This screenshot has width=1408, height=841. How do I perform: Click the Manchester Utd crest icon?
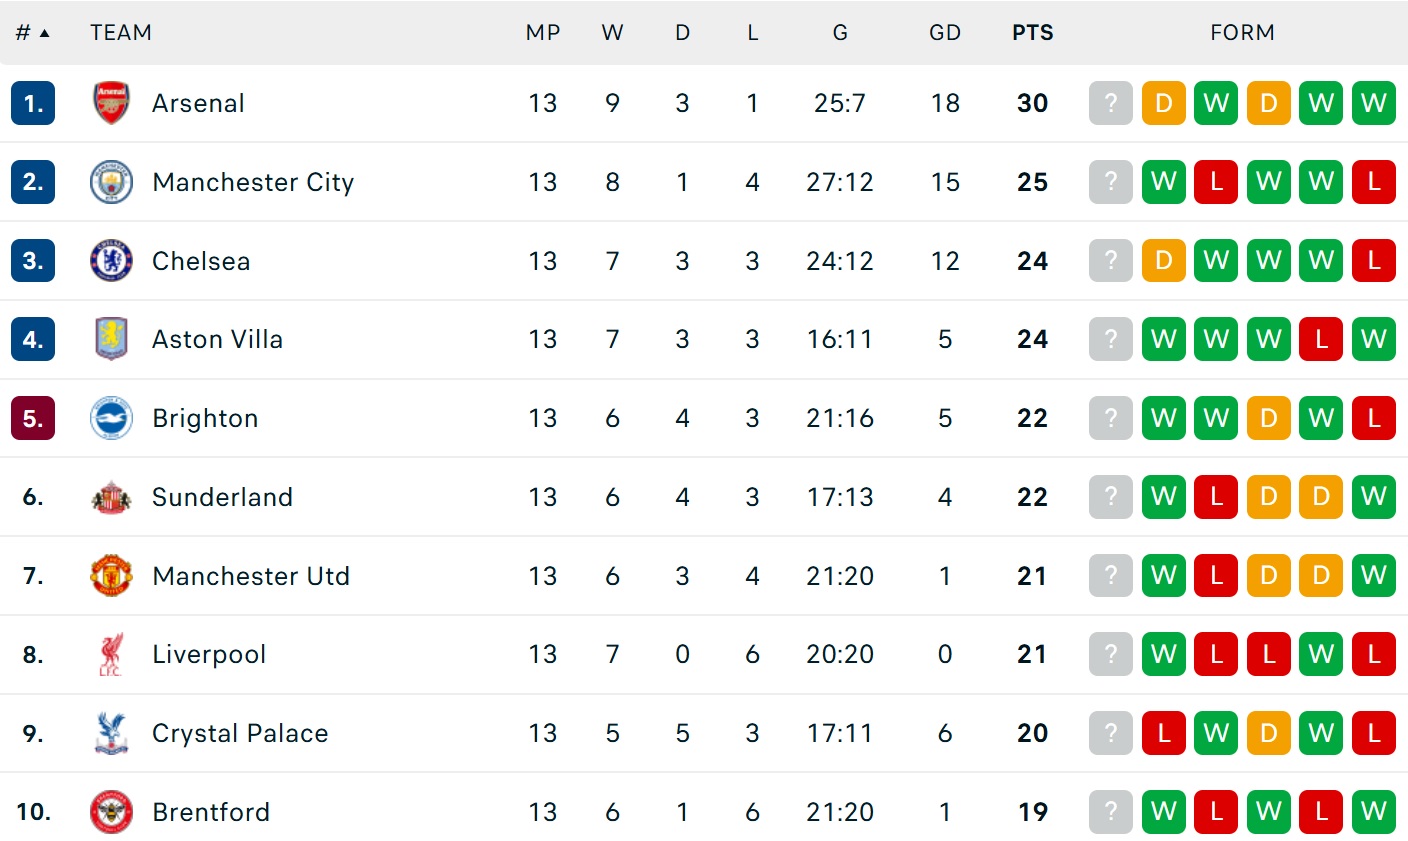(x=111, y=576)
